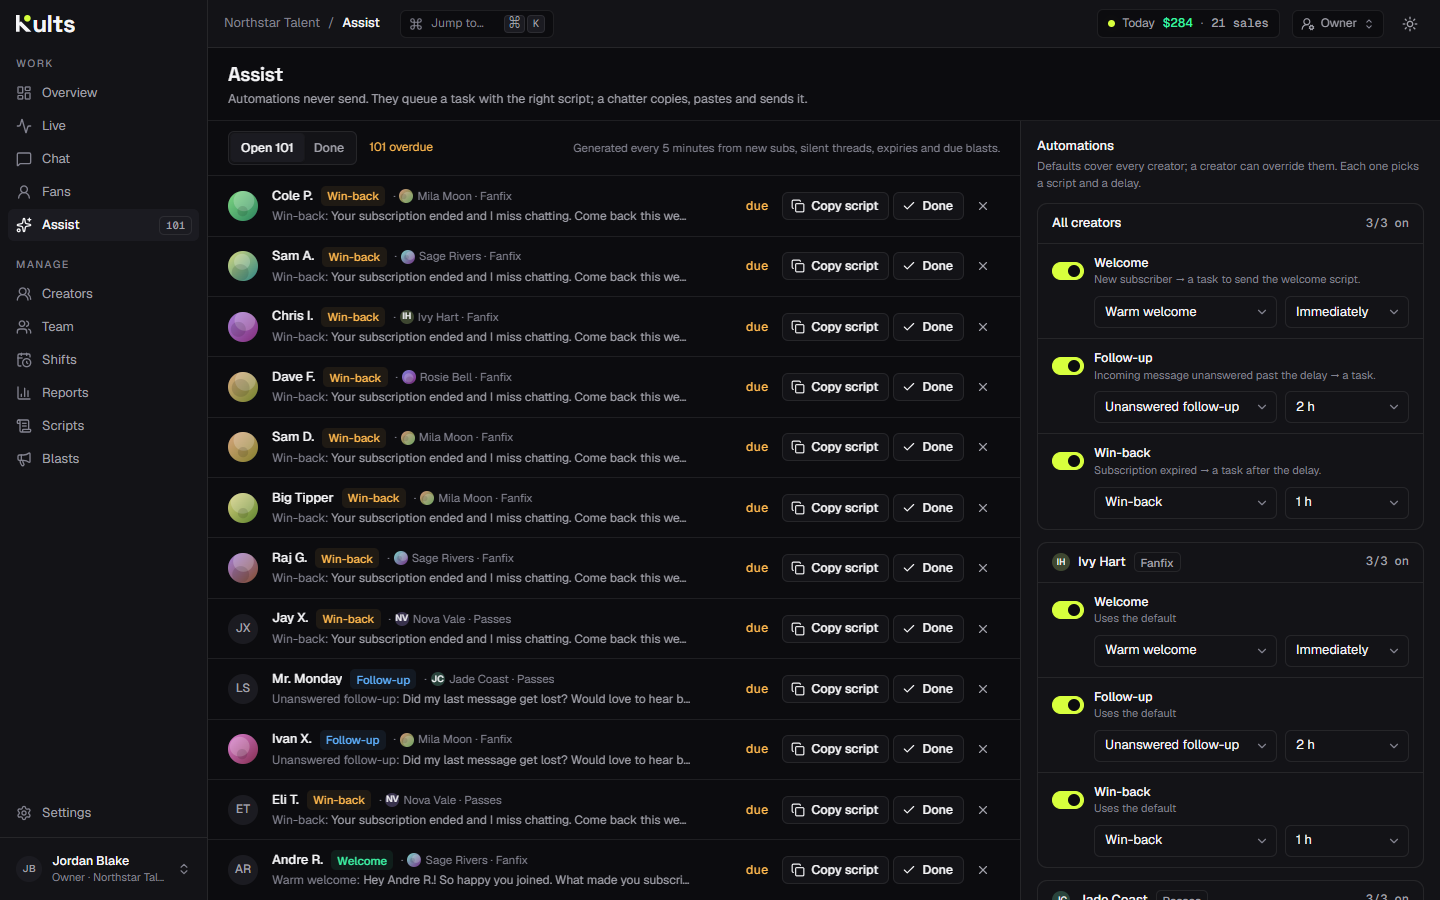Open All creators Immediately delay dropdown

point(1346,312)
